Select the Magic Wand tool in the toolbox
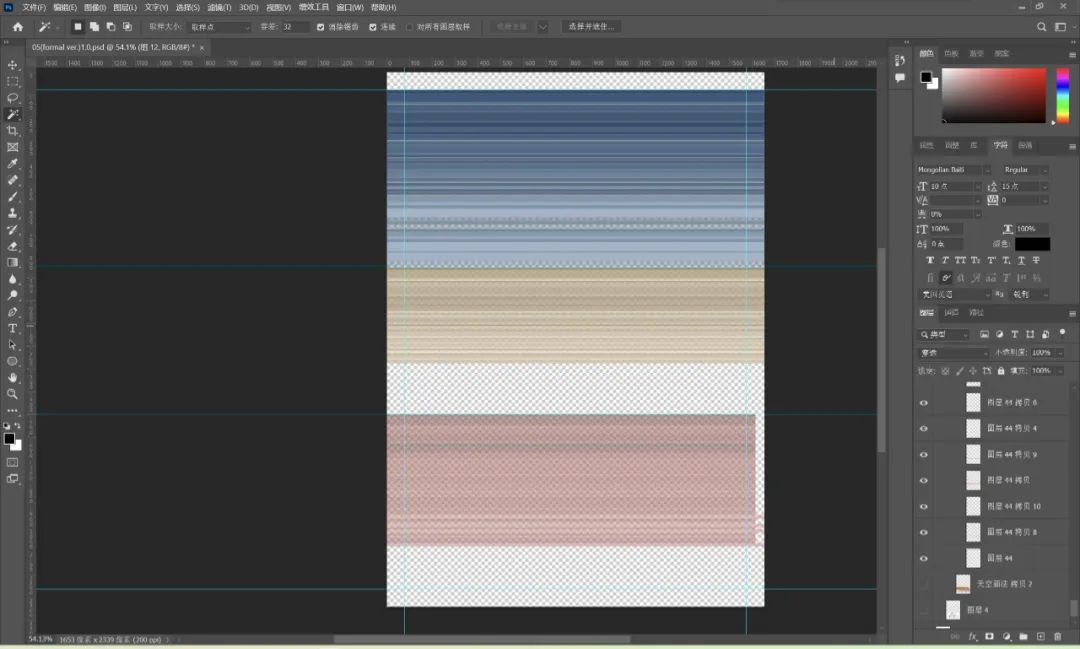 tap(12, 114)
